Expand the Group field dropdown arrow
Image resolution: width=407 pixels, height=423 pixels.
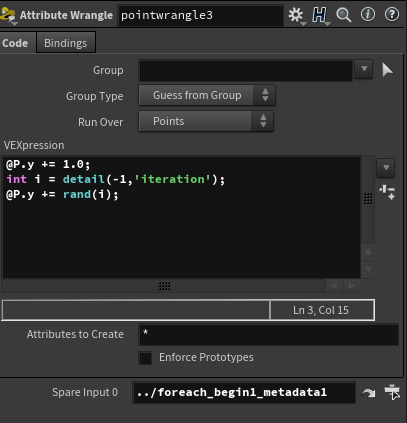pyautogui.click(x=364, y=69)
